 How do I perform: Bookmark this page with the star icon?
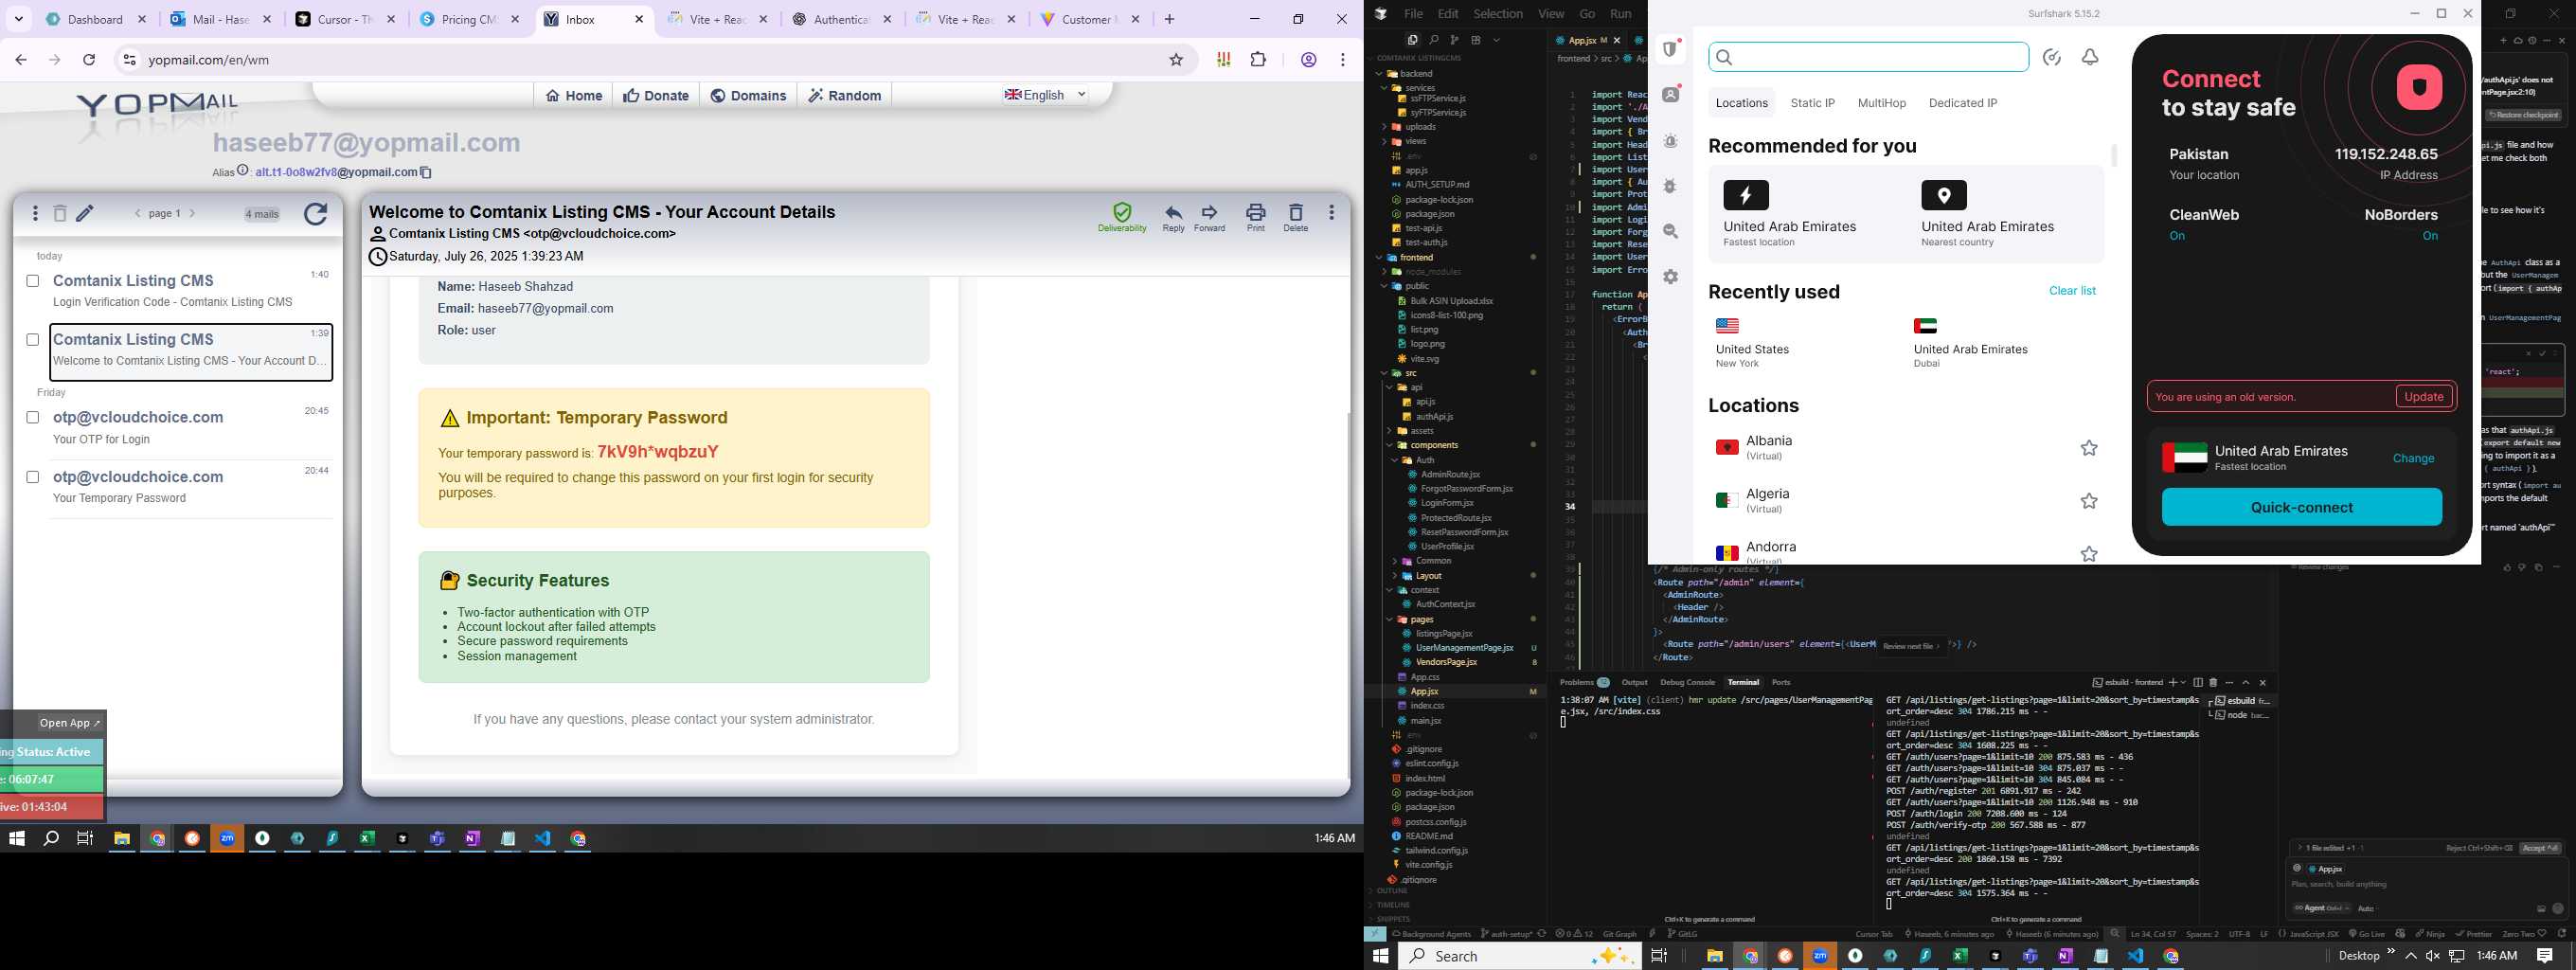(x=1176, y=60)
